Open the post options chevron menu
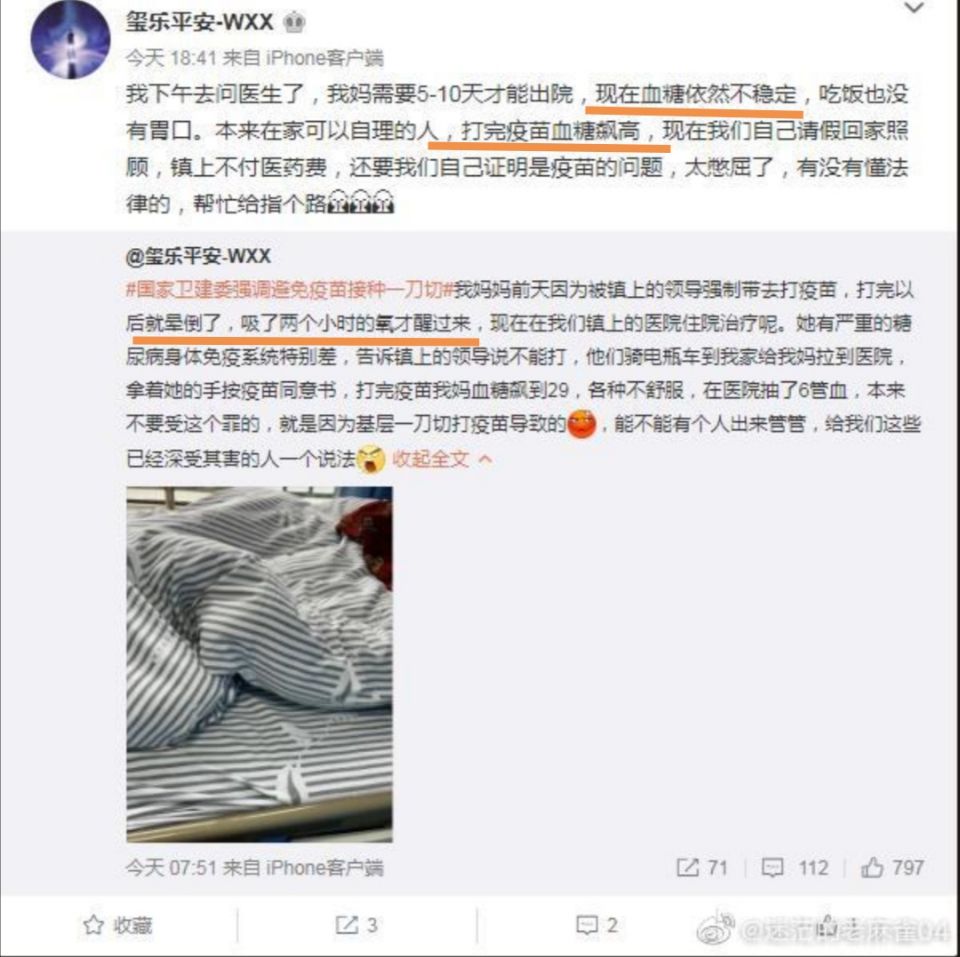 coord(913,7)
